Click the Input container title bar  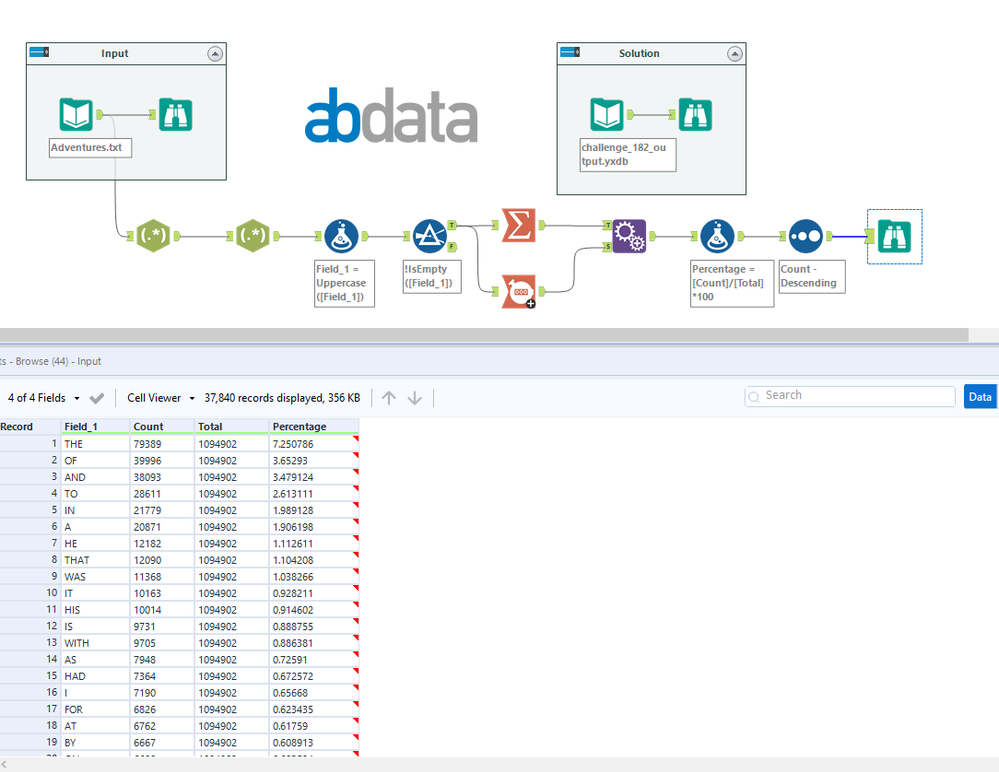click(x=126, y=54)
